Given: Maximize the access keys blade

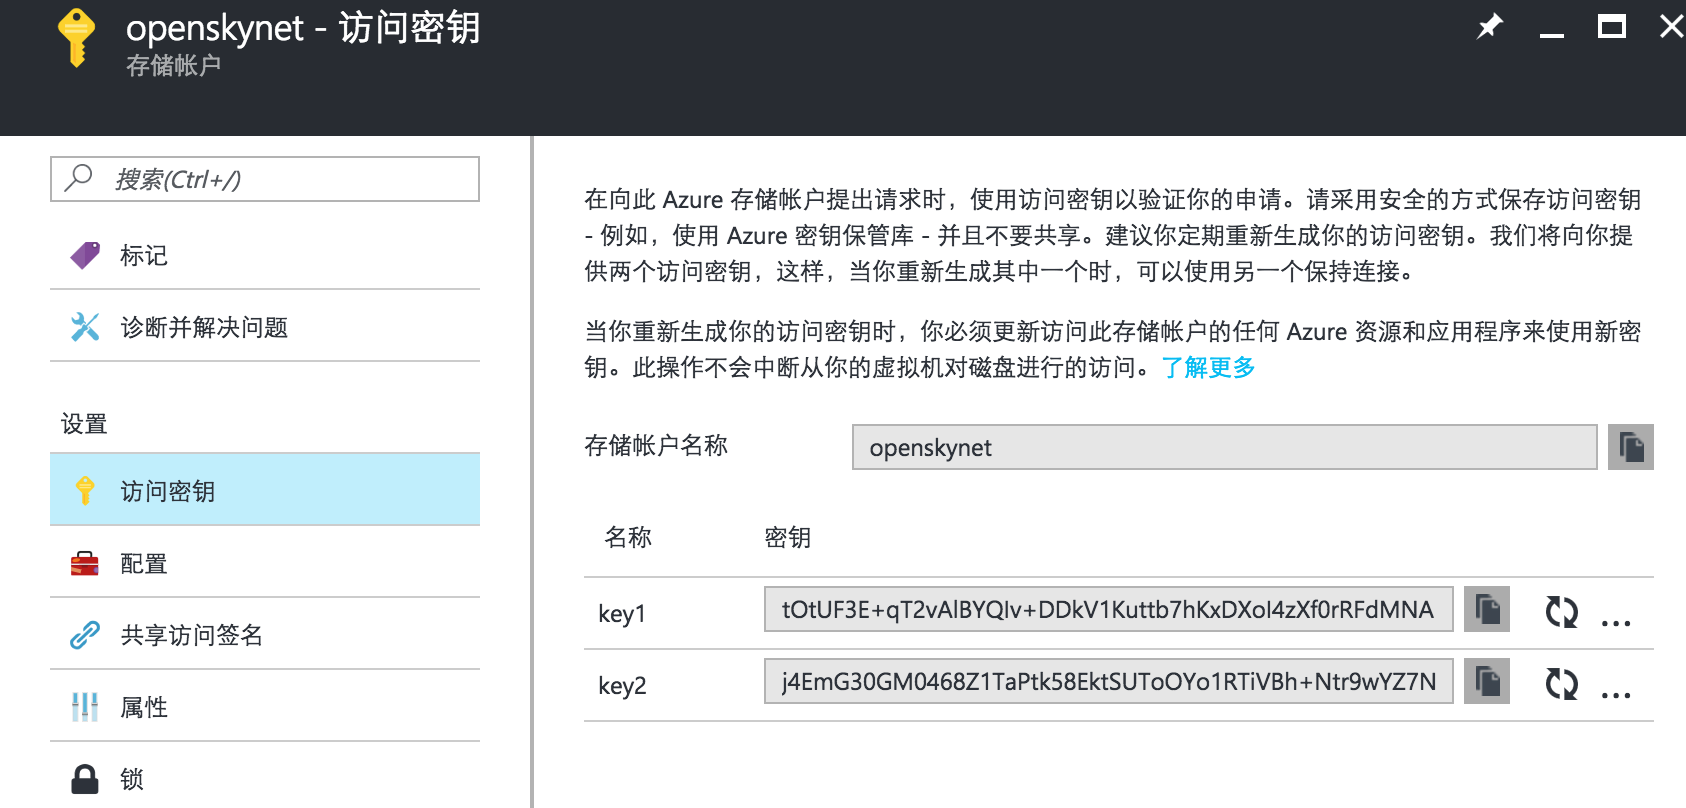Looking at the screenshot, I should (x=1612, y=26).
